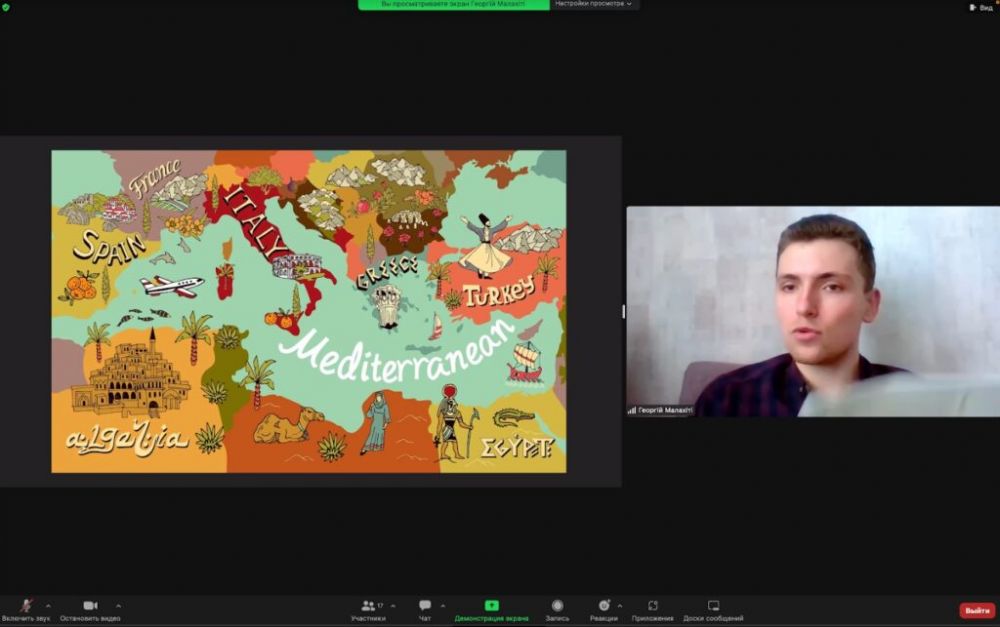Select the speaker's video thumbnail
The height and width of the screenshot is (627, 1000).
[x=812, y=311]
